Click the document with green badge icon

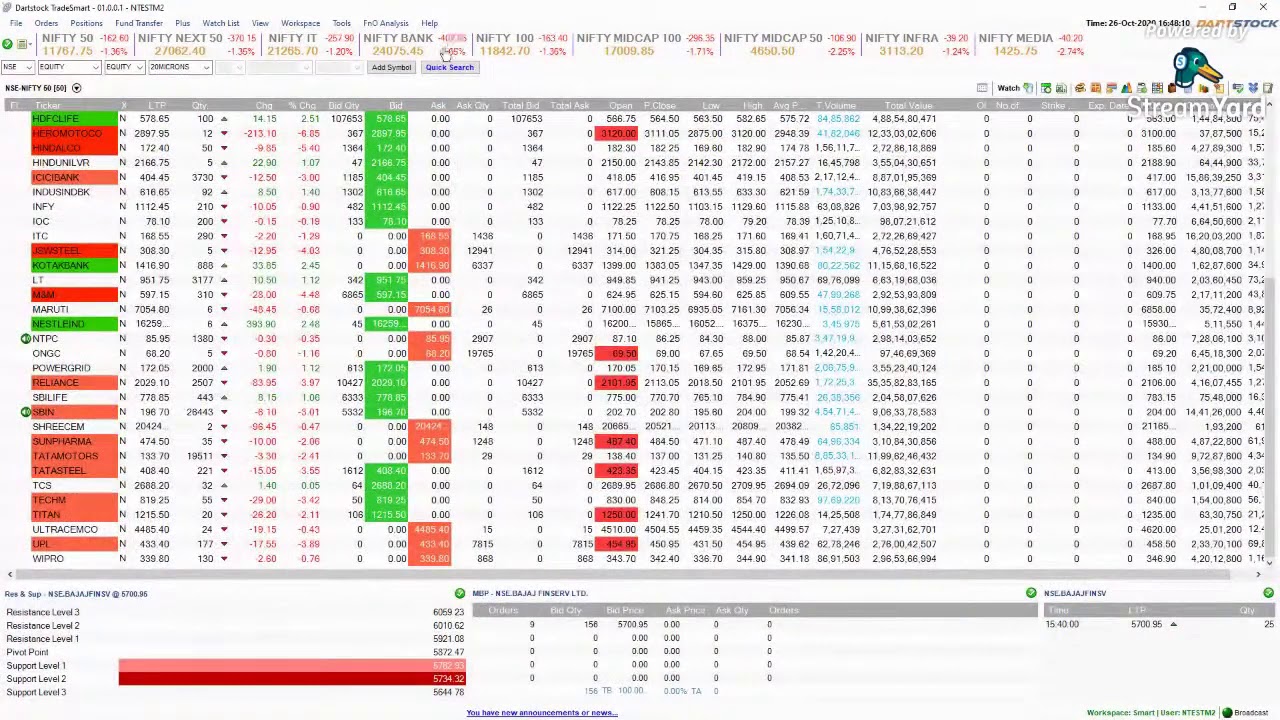pyautogui.click(x=1142, y=88)
